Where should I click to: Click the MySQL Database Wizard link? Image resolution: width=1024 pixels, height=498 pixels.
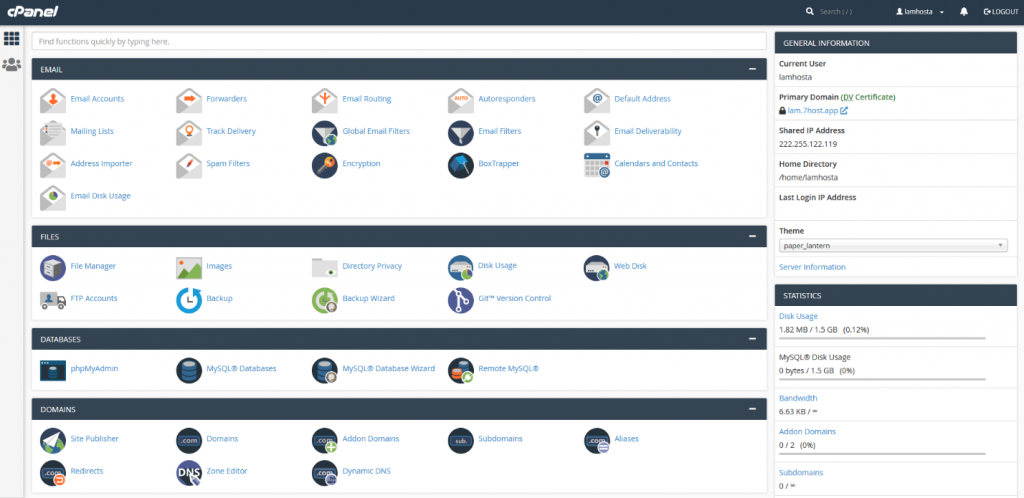click(389, 368)
